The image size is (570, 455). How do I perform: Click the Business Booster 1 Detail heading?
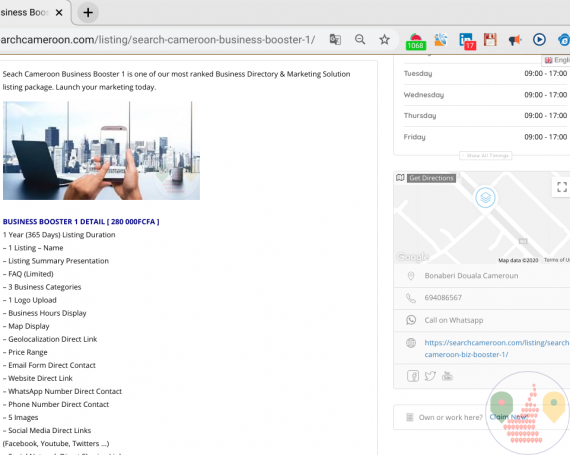coord(81,222)
